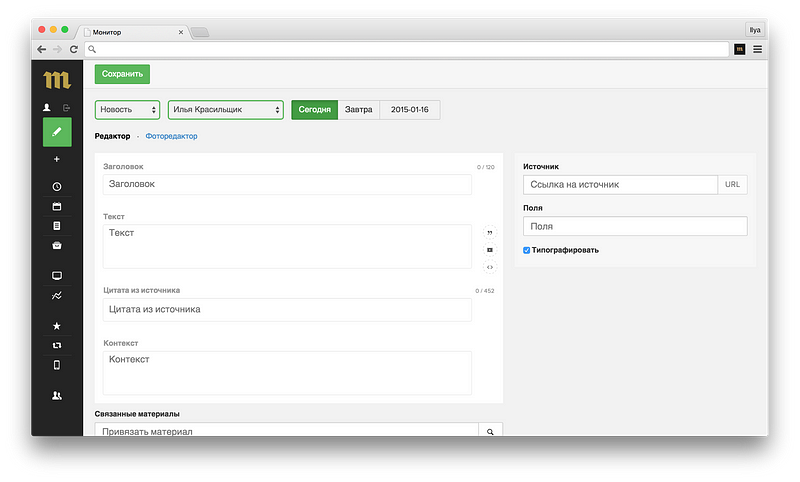Select the Завтра date option
Screen dimensions: 800x482
[358, 110]
